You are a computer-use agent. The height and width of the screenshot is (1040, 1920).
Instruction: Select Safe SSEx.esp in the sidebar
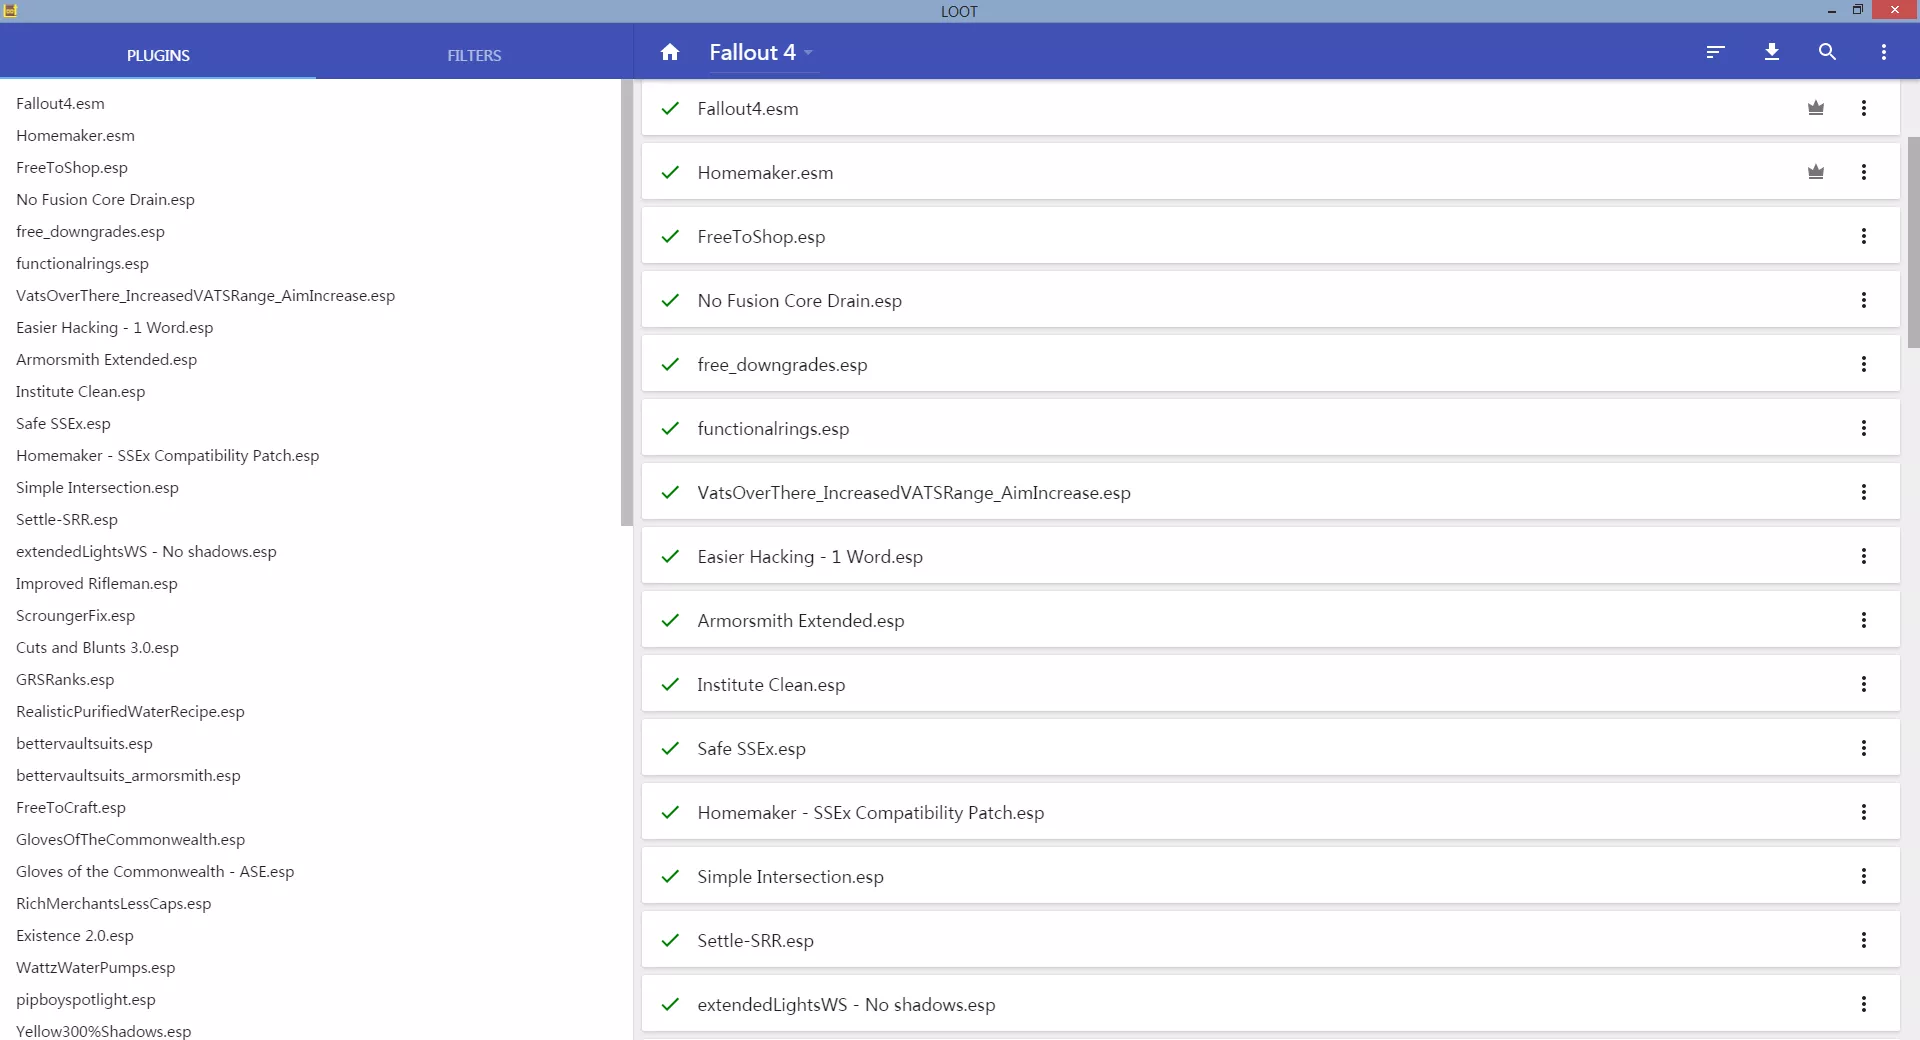pos(63,423)
